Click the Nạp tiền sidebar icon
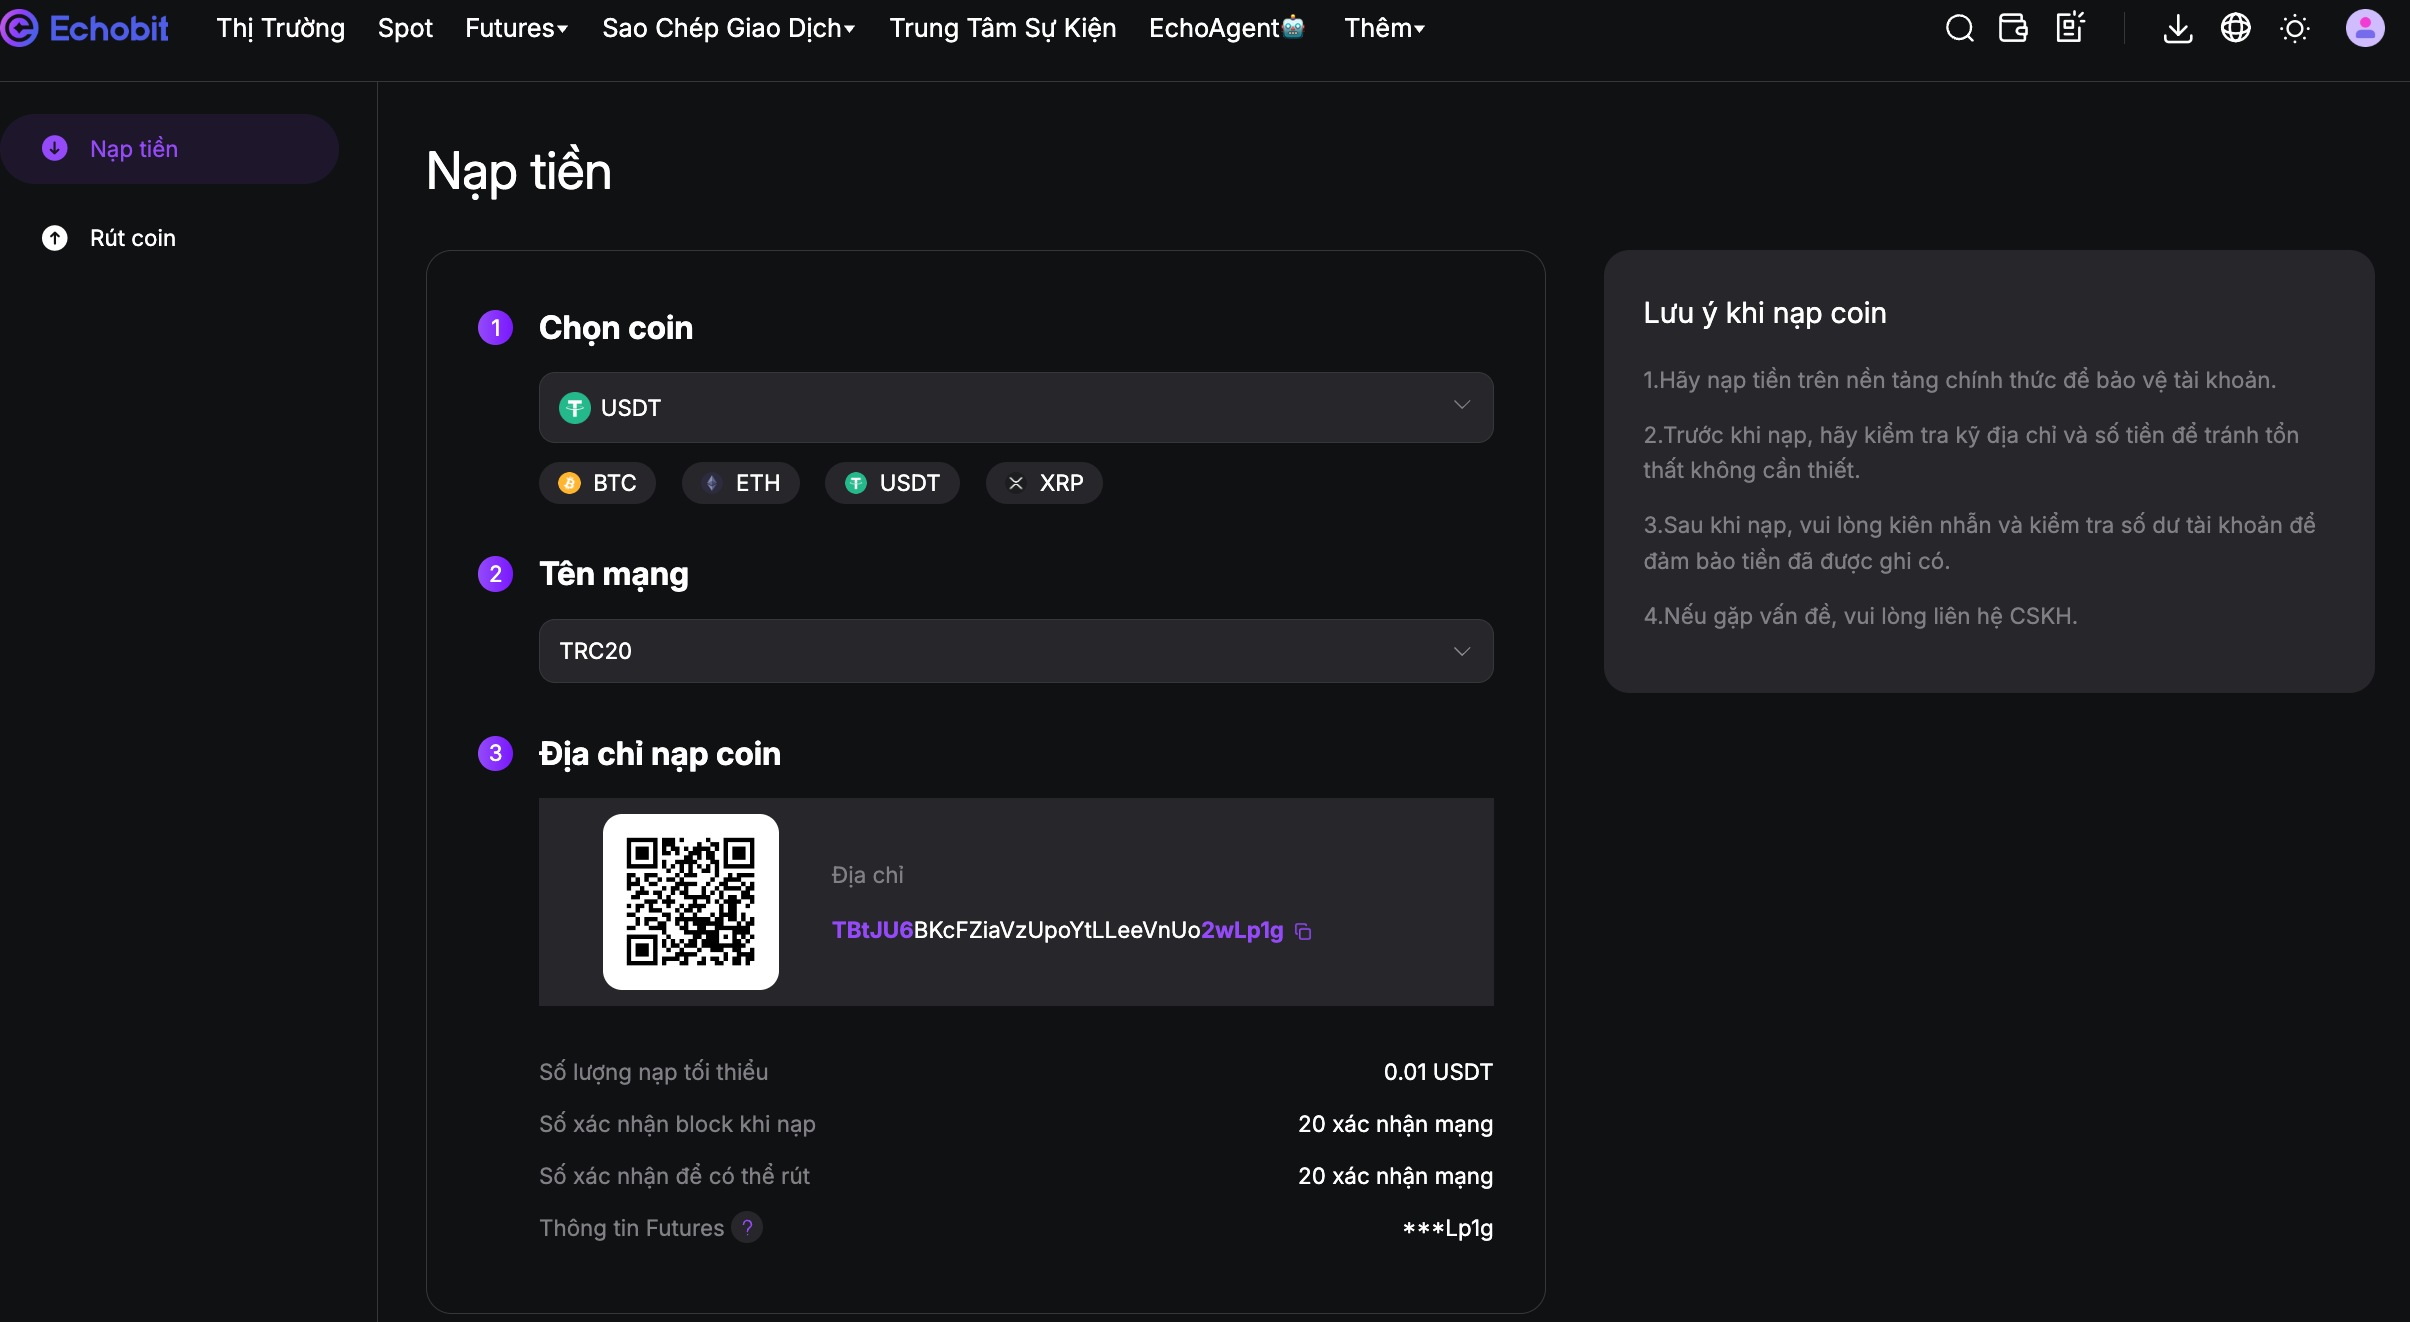Image resolution: width=2410 pixels, height=1322 pixels. 55,148
